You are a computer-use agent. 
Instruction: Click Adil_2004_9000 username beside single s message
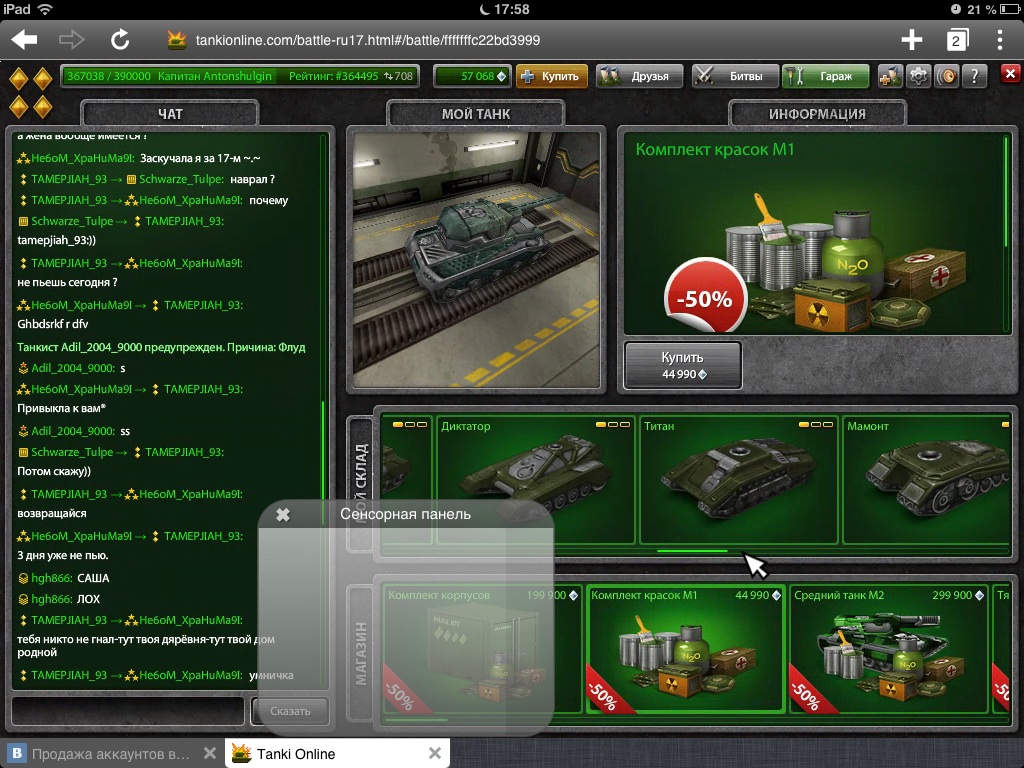point(73,368)
